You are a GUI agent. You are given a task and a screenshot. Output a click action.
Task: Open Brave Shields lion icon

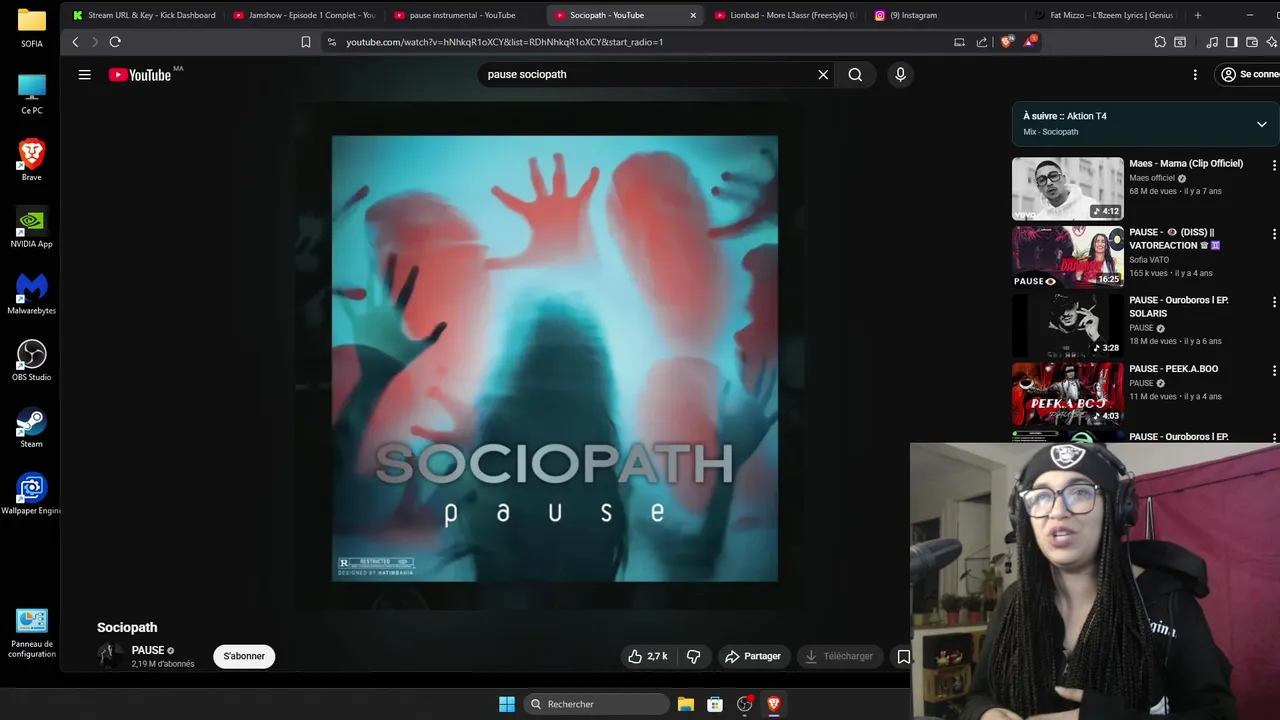pyautogui.click(x=1006, y=42)
